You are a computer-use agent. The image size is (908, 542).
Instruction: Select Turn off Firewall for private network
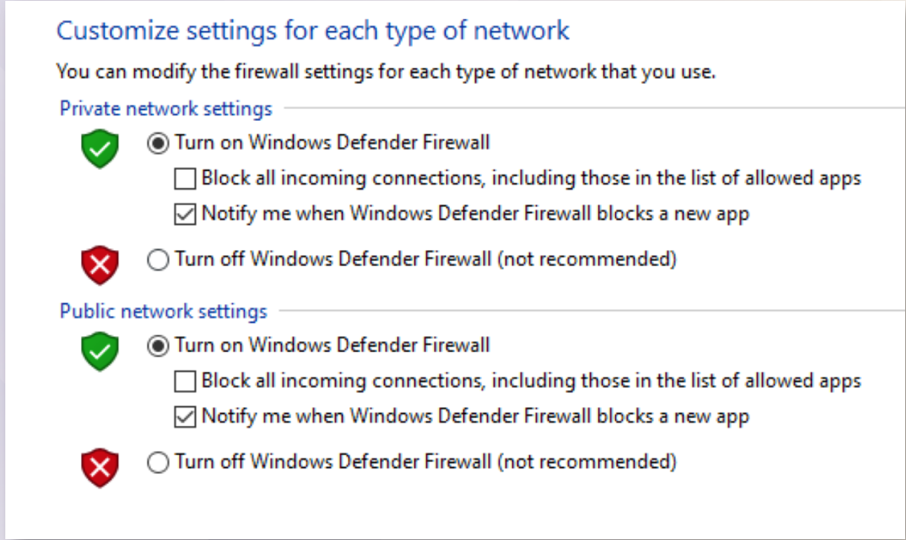(158, 259)
